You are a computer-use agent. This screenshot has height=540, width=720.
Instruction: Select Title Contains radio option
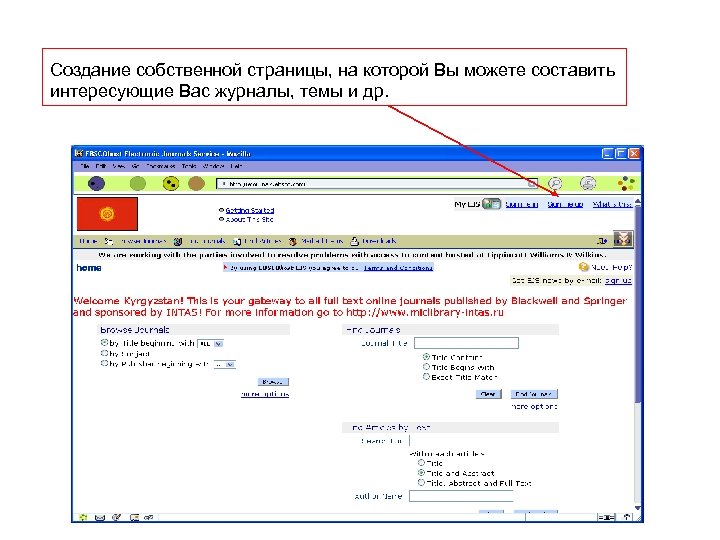click(x=426, y=357)
